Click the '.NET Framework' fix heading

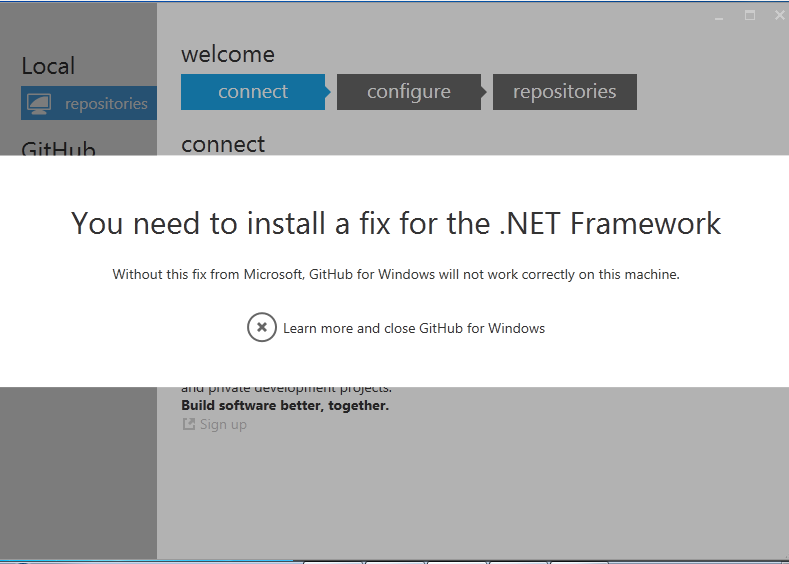coord(396,223)
